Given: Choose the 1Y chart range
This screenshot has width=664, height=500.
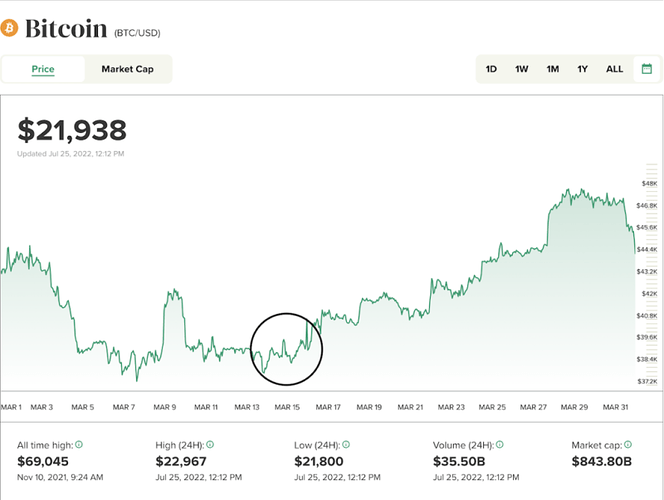Looking at the screenshot, I should pyautogui.click(x=582, y=69).
